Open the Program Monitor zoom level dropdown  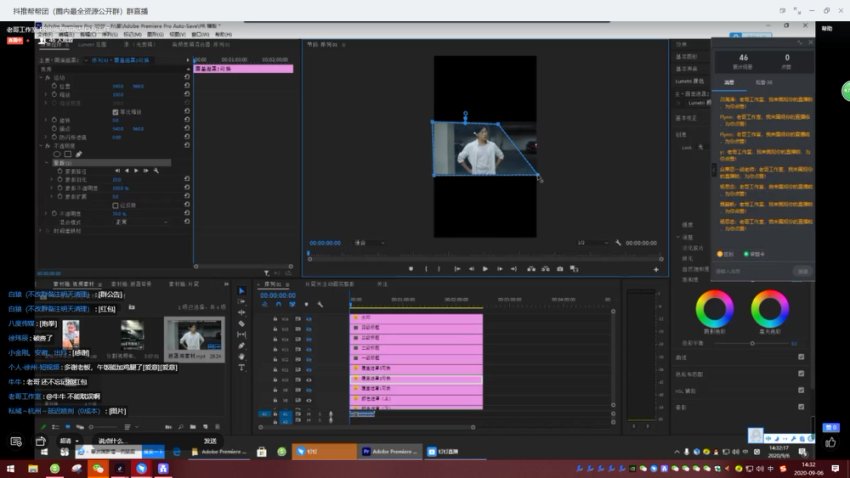[x=369, y=243]
